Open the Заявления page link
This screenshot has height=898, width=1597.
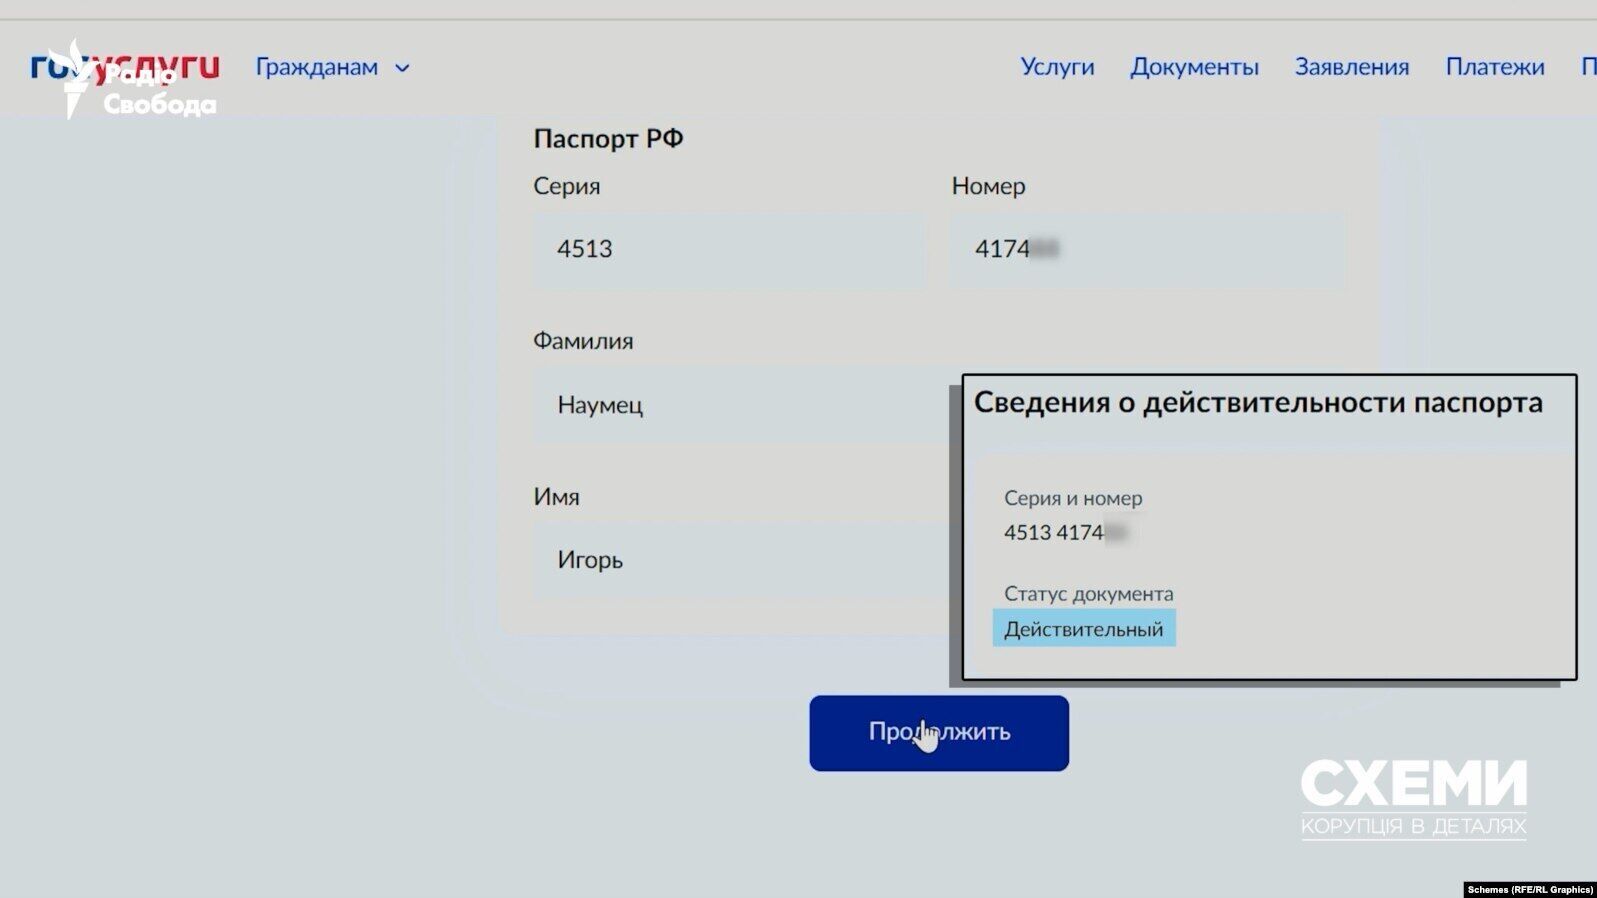tap(1351, 67)
